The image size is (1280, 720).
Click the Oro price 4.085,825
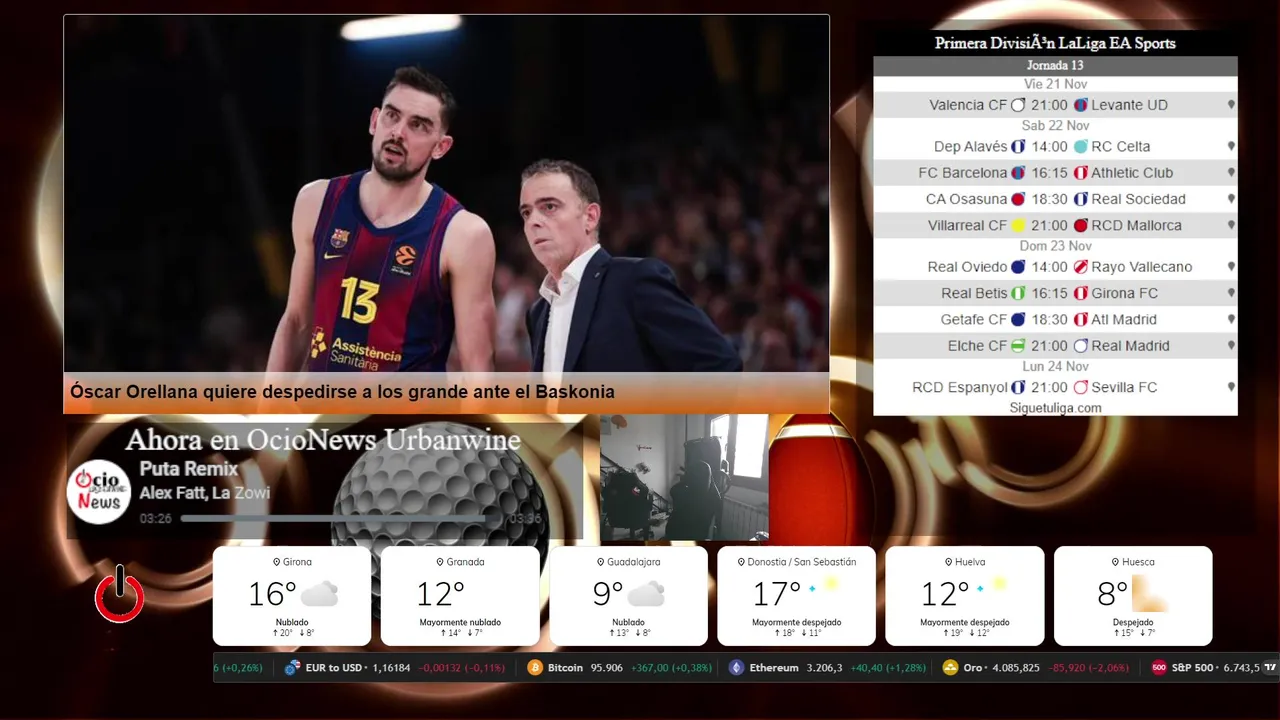coord(1016,668)
